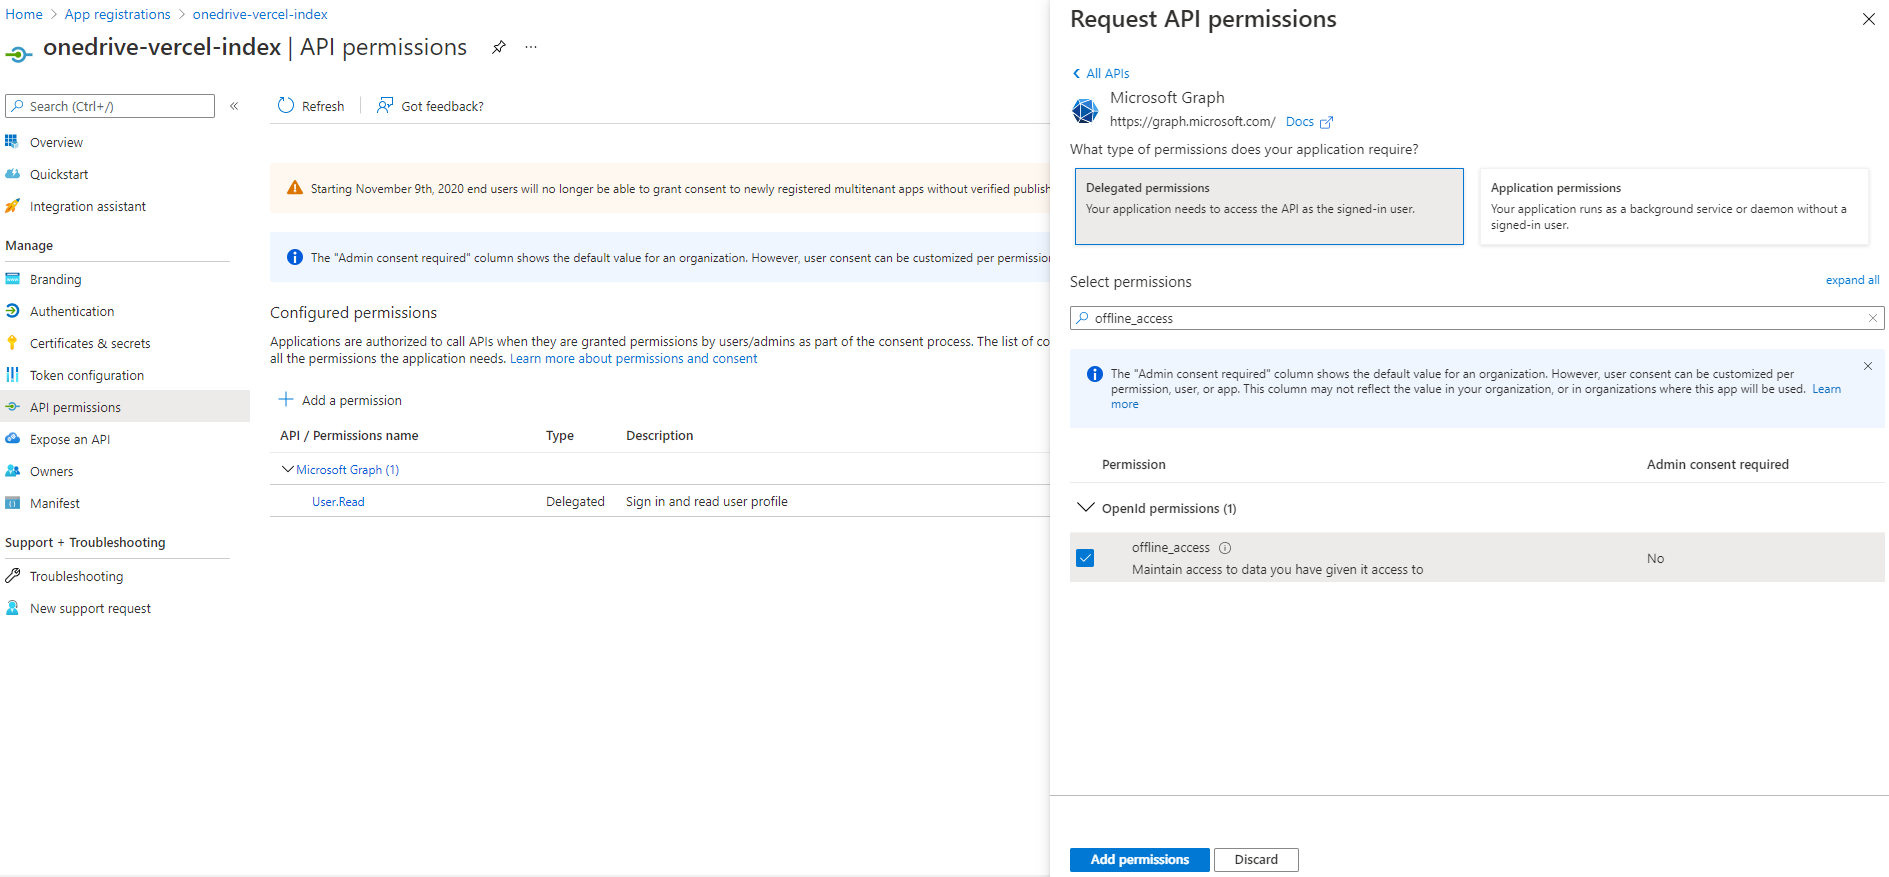Click the New support request icon

coord(12,608)
